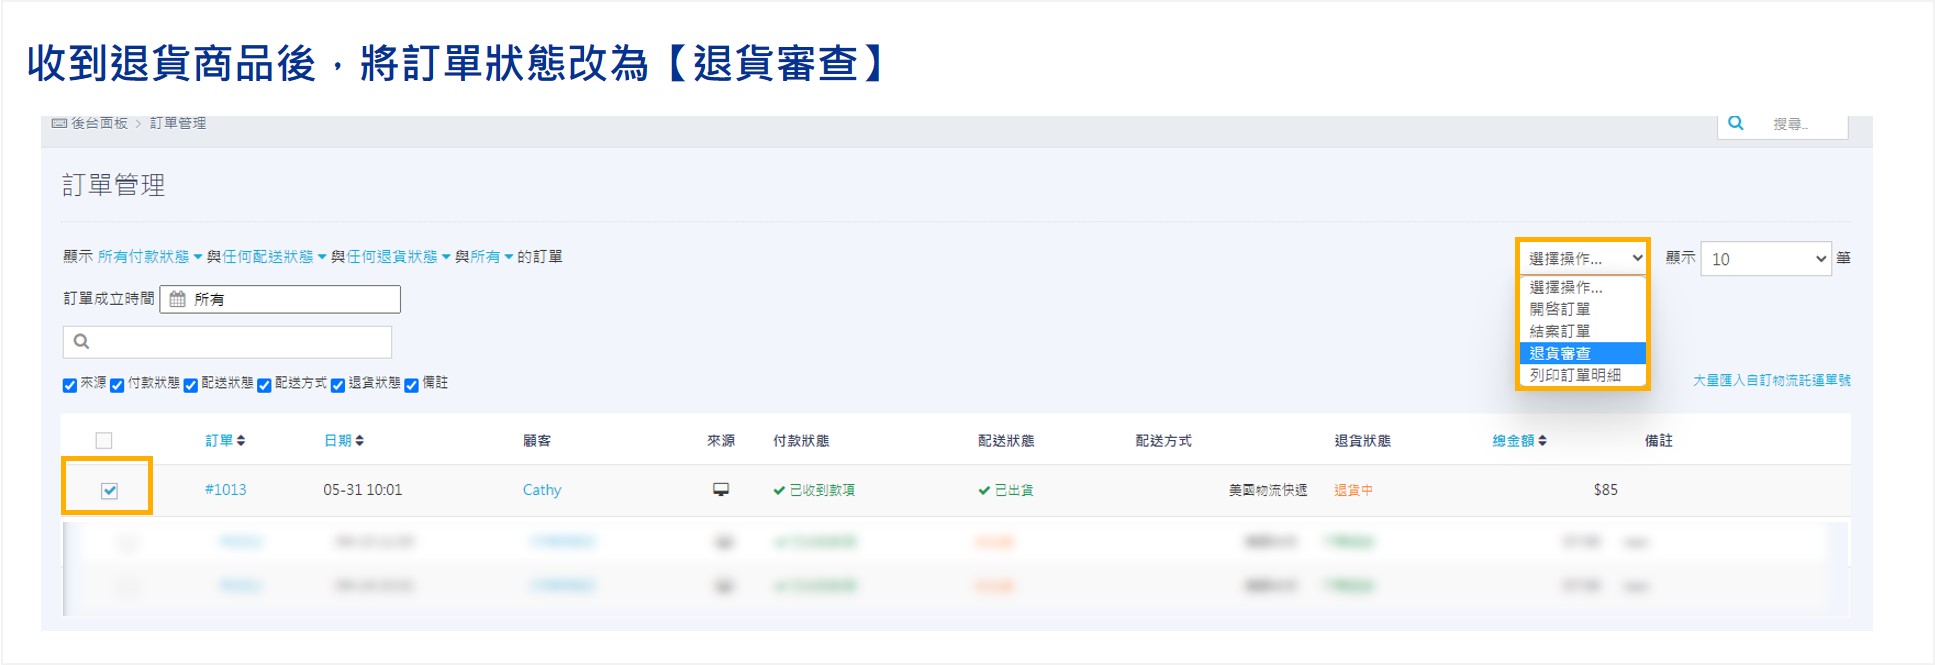1935x665 pixels.
Task: Open the 任何配送狀態 filter dropdown
Action: pyautogui.click(x=274, y=257)
